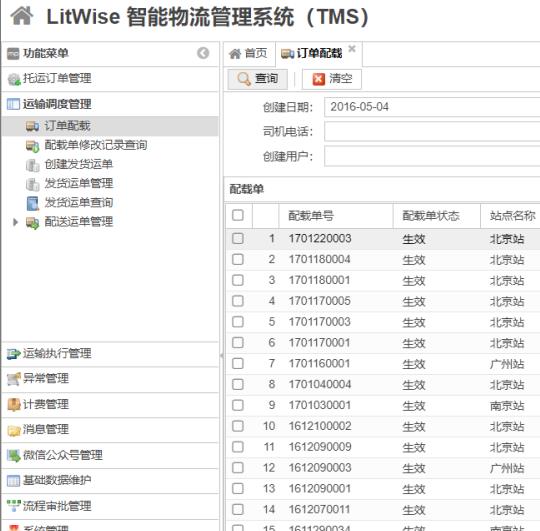Click the 运输执行管理 icon
Viewport: 540px width, 531px height.
coord(14,353)
